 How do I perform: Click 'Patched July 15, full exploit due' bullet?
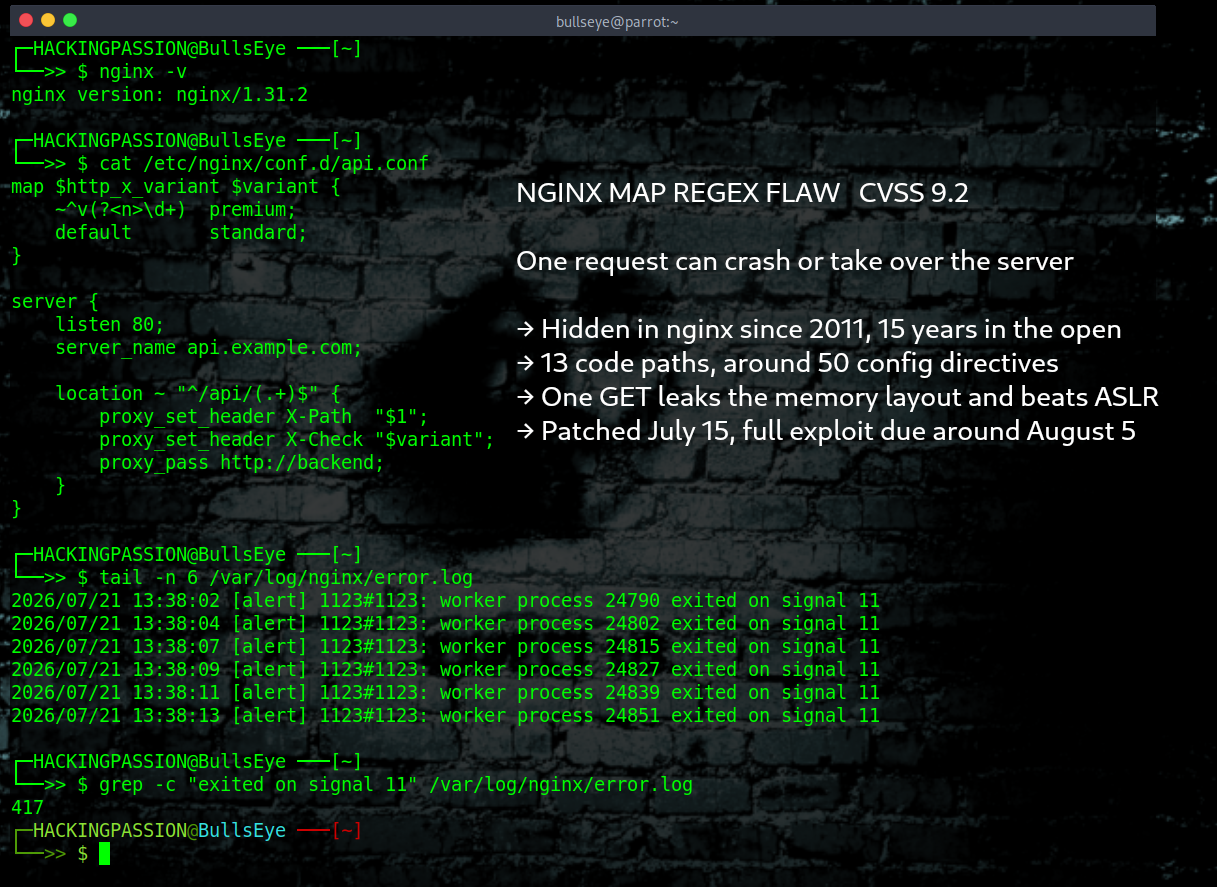click(826, 432)
